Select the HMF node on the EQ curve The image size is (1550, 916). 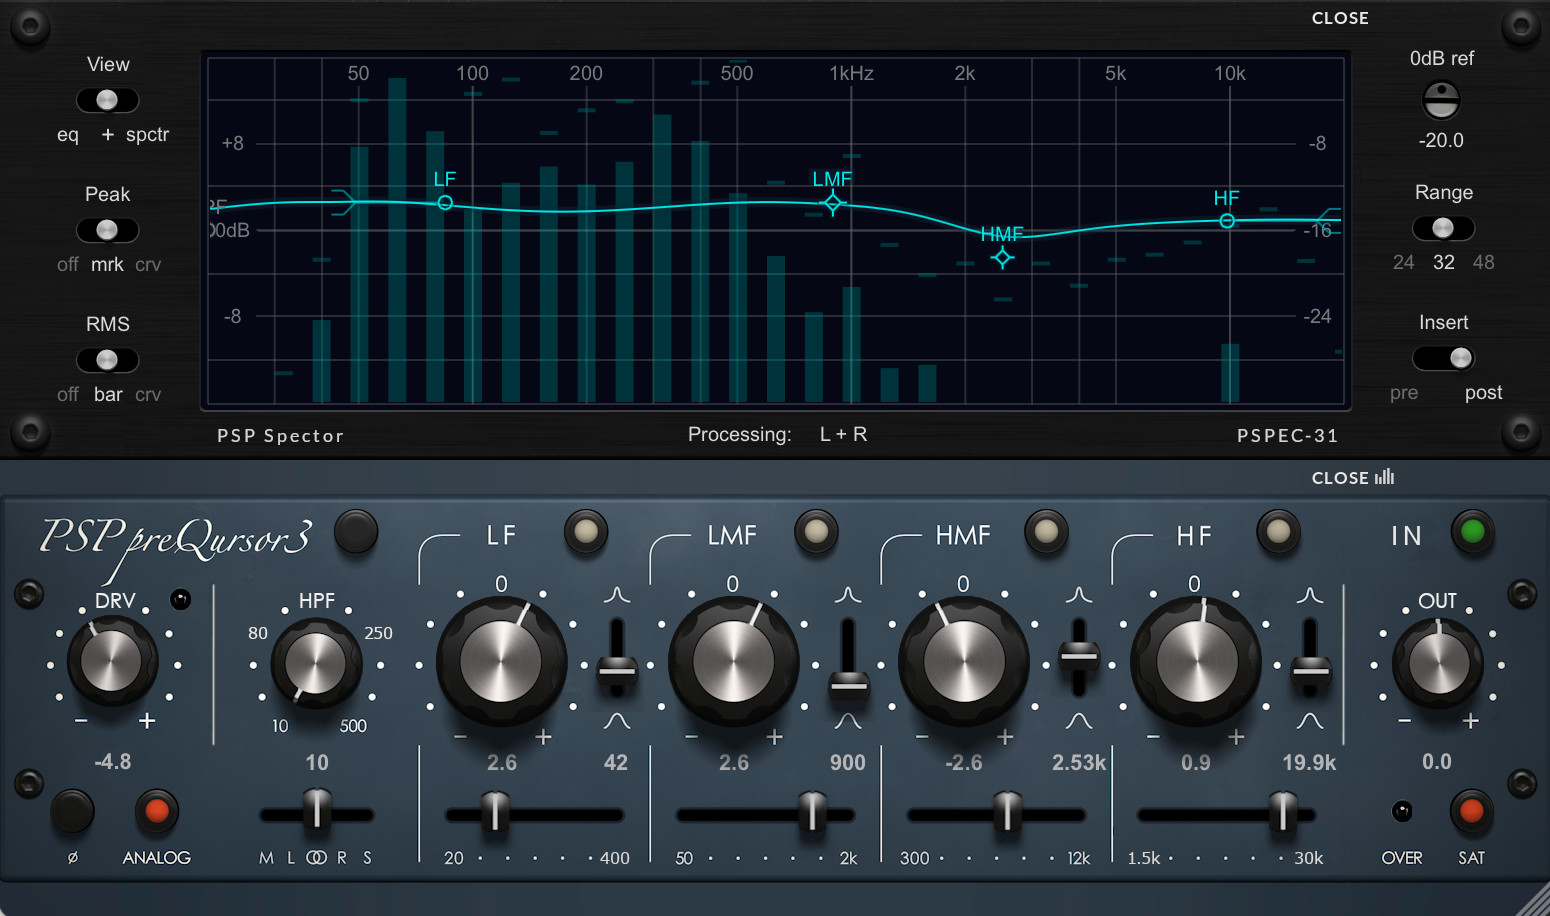point(1002,258)
